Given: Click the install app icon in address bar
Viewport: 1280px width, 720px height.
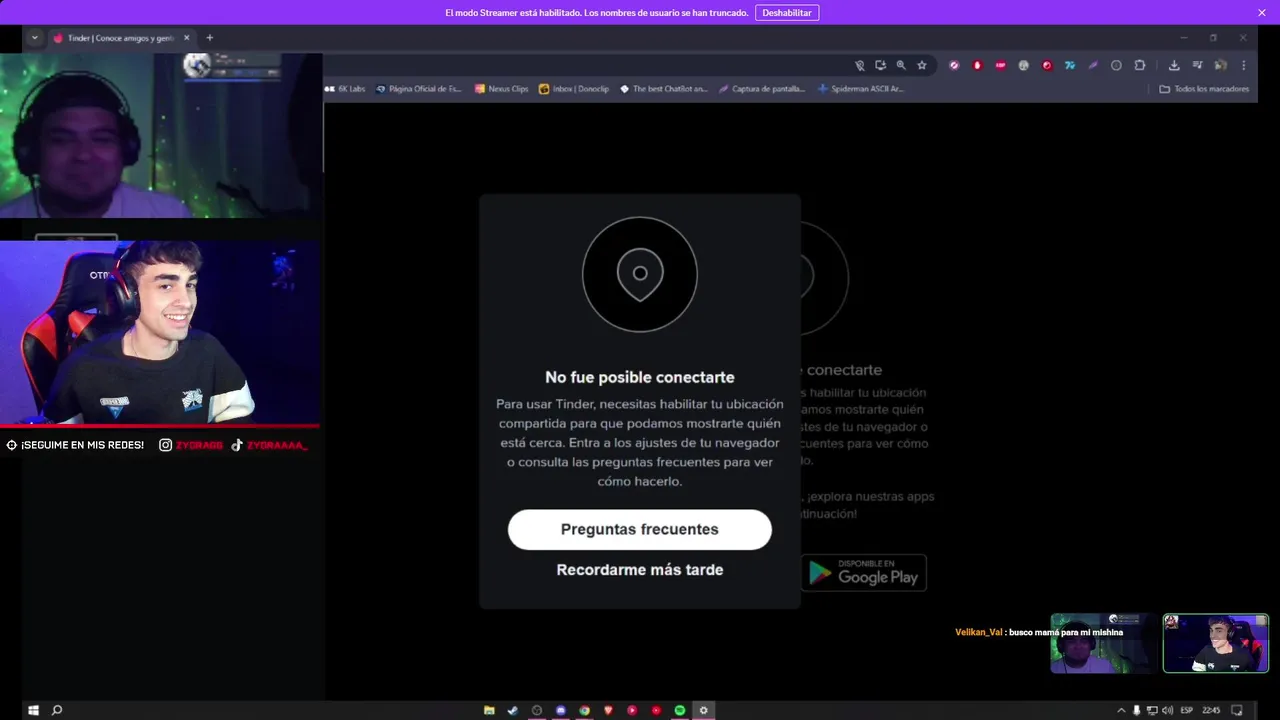Looking at the screenshot, I should (x=880, y=65).
